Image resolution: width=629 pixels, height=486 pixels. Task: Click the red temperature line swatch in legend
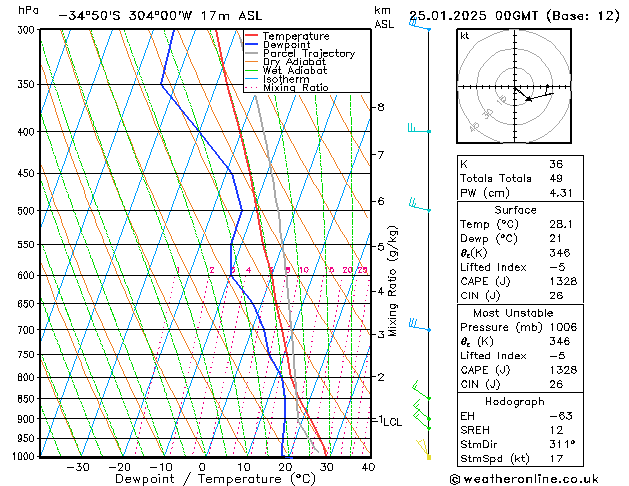click(x=252, y=36)
